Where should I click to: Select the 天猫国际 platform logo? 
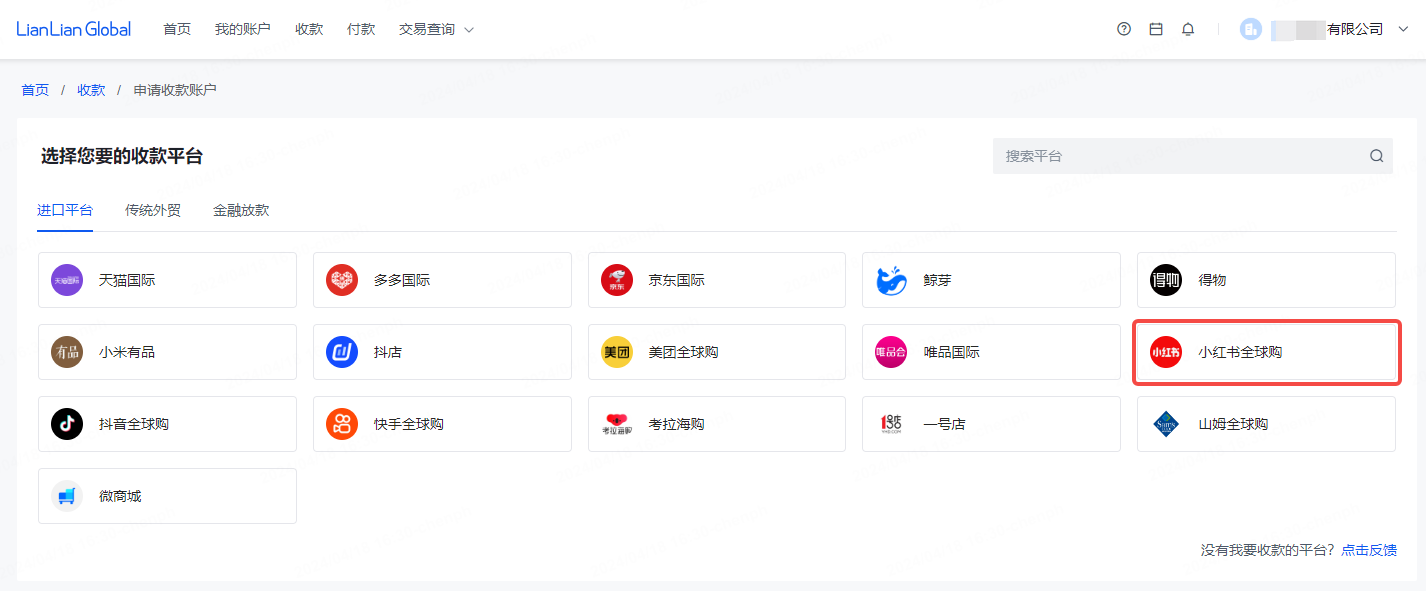tap(67, 280)
